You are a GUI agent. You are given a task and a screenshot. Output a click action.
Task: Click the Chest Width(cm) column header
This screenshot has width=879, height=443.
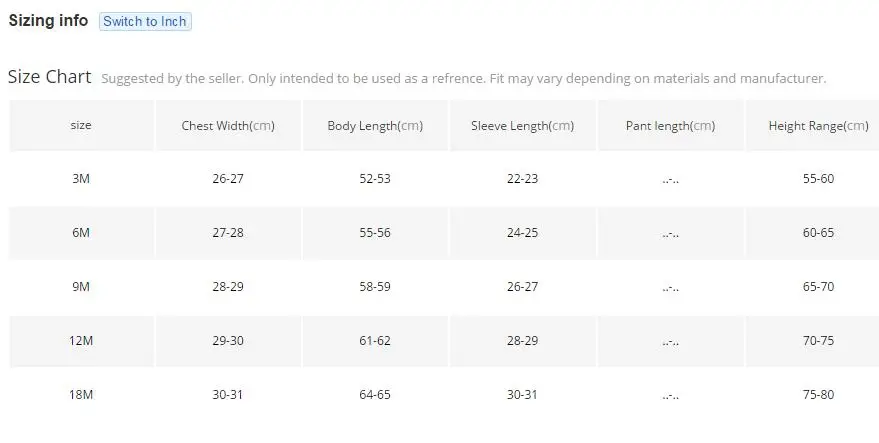[x=228, y=126]
